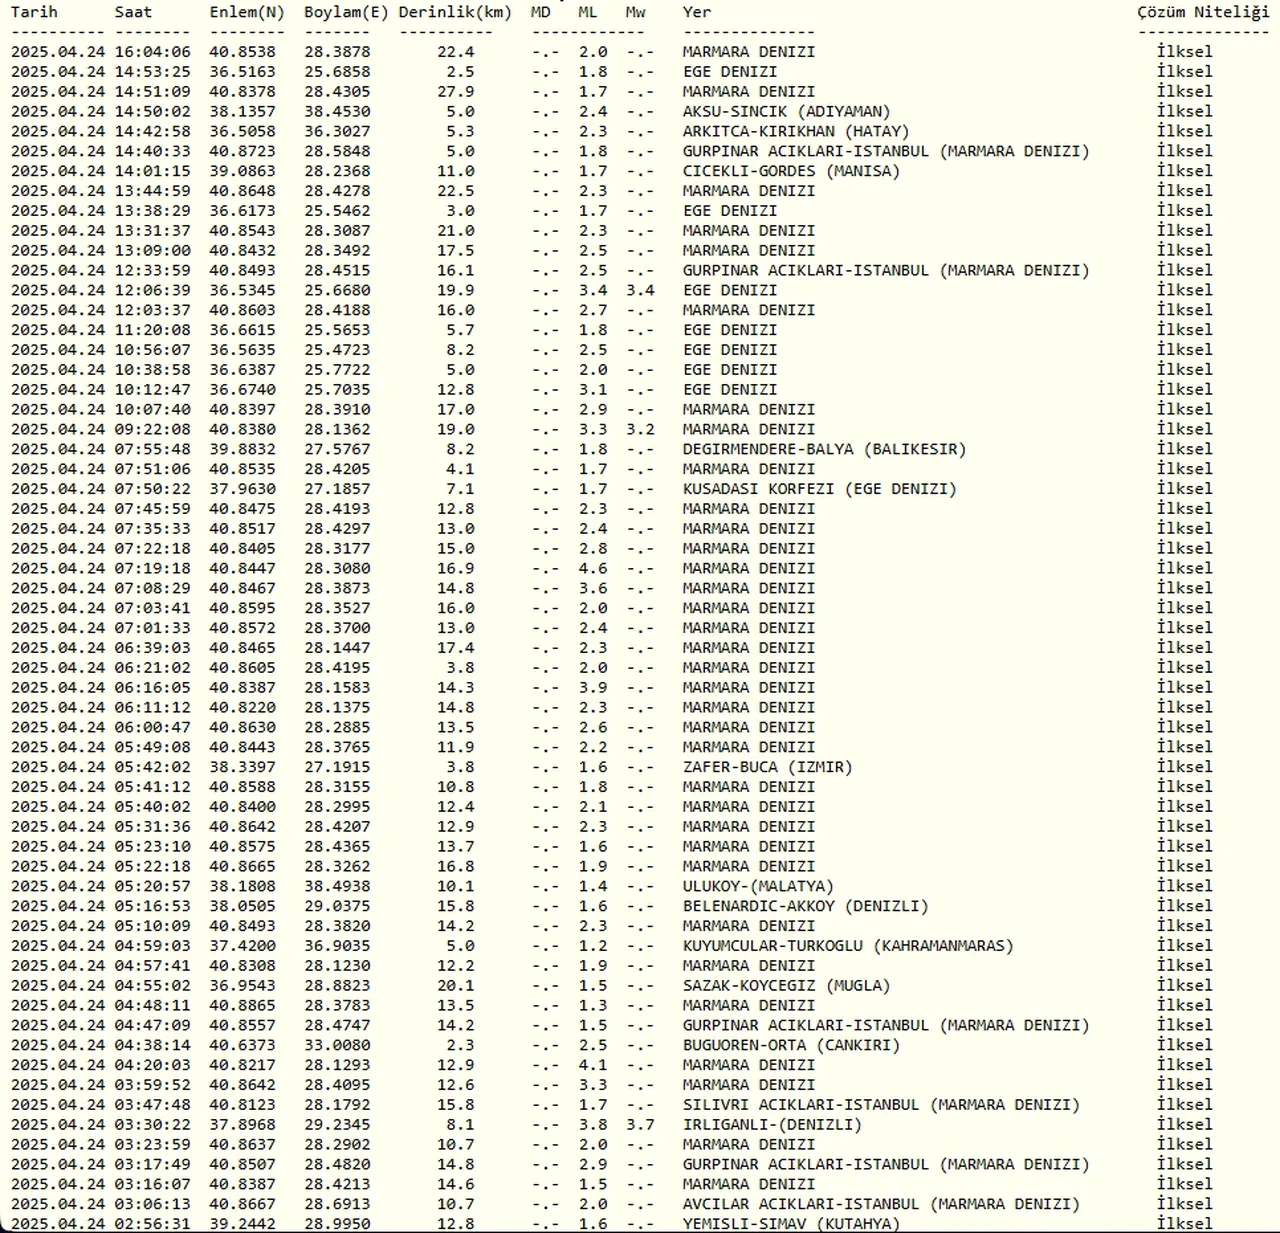
Task: Click the Tarih column header
Action: tap(34, 12)
